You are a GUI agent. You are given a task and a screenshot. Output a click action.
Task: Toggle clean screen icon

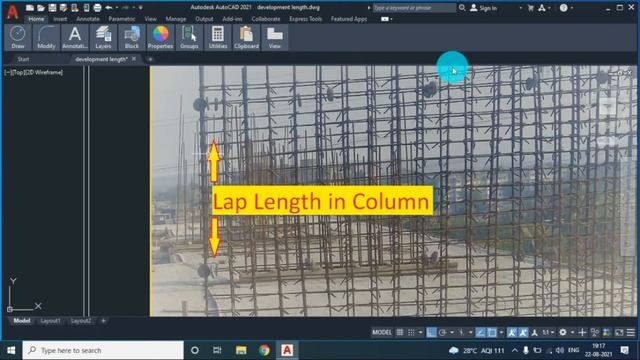619,332
